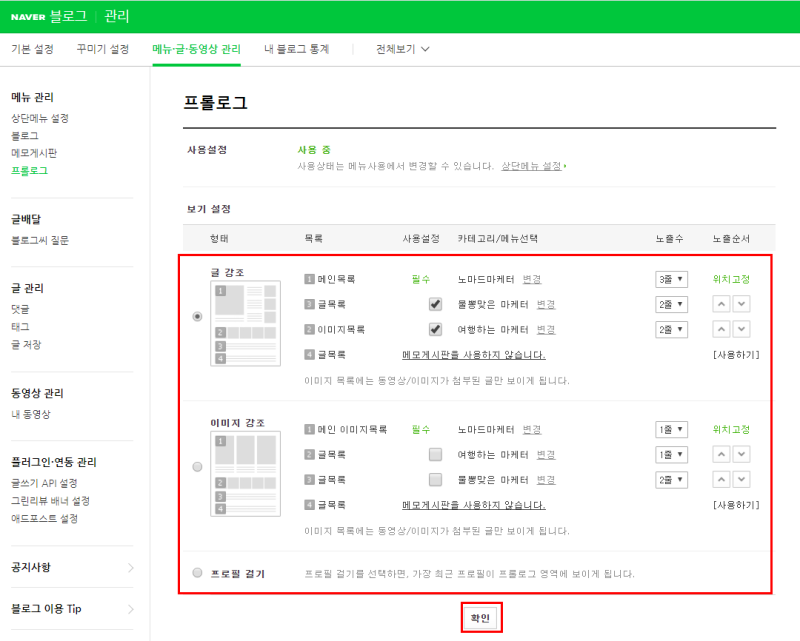
Task: Open the 기본 설정 tab
Action: [x=32, y=49]
